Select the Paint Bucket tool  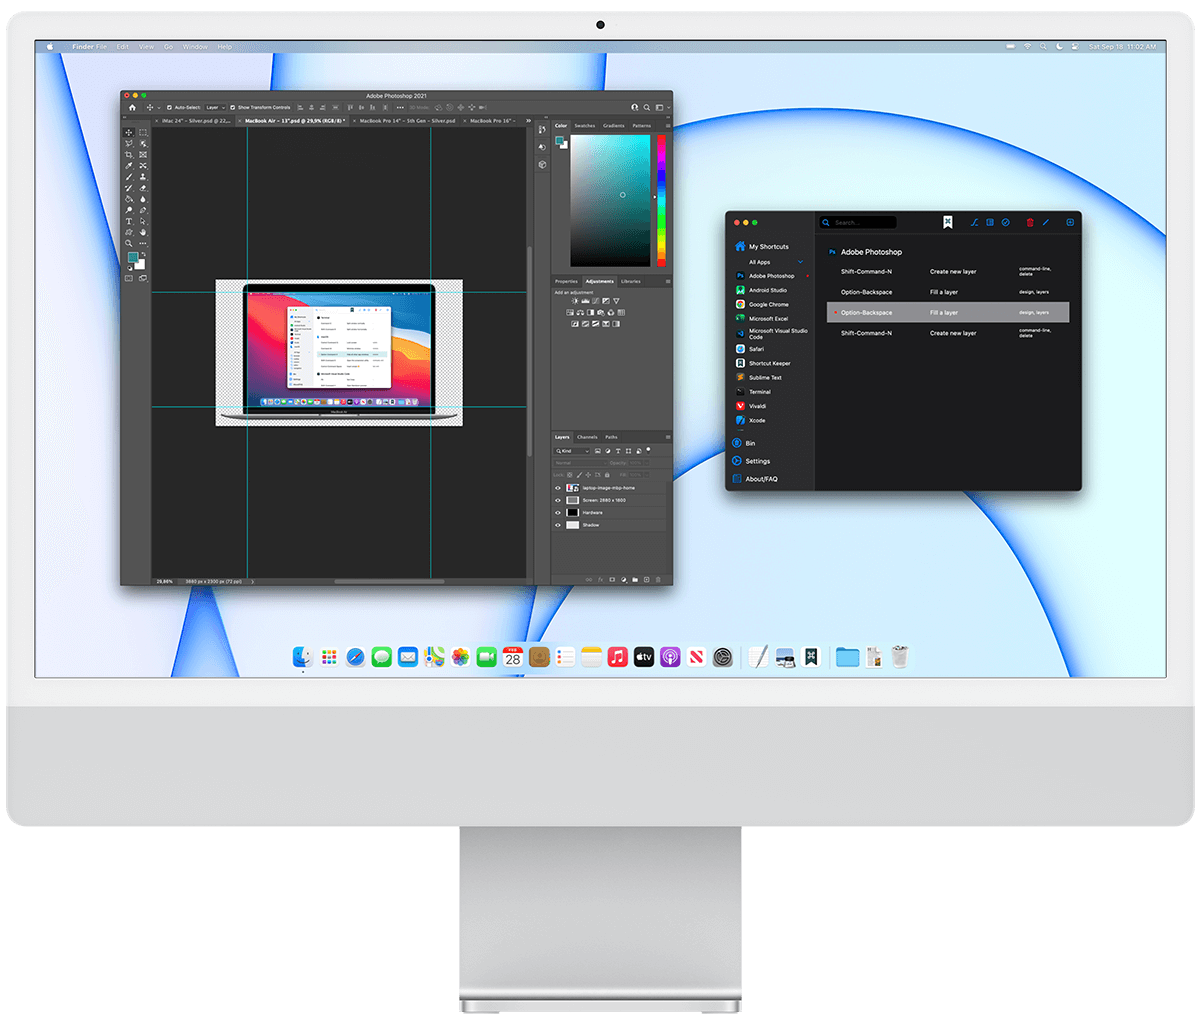tap(129, 199)
